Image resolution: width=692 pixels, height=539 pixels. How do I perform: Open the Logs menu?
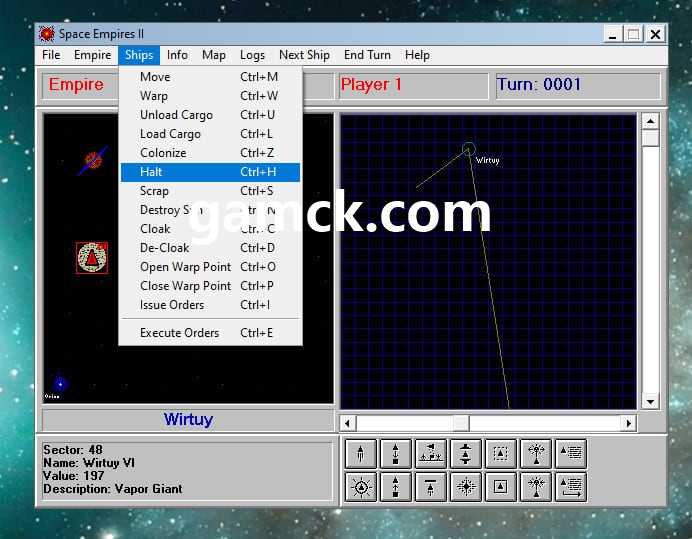pos(252,55)
